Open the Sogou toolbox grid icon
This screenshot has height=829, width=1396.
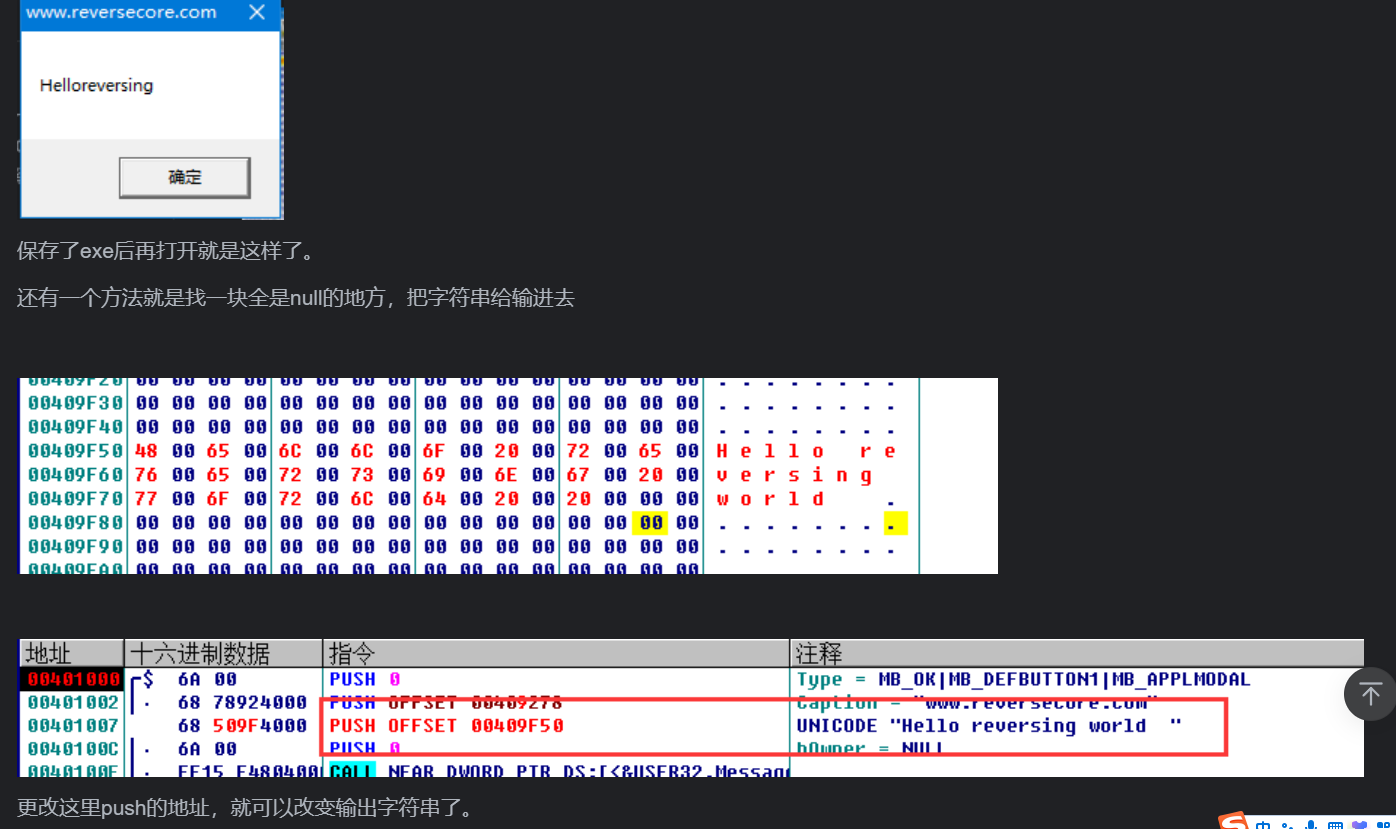[x=1383, y=826]
